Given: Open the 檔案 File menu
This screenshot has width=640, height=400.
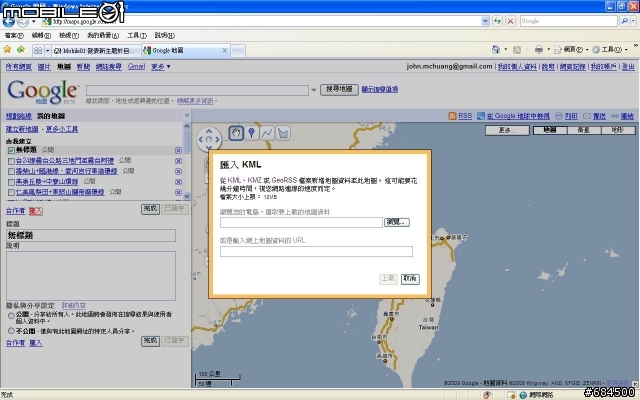Looking at the screenshot, I should click(14, 36).
